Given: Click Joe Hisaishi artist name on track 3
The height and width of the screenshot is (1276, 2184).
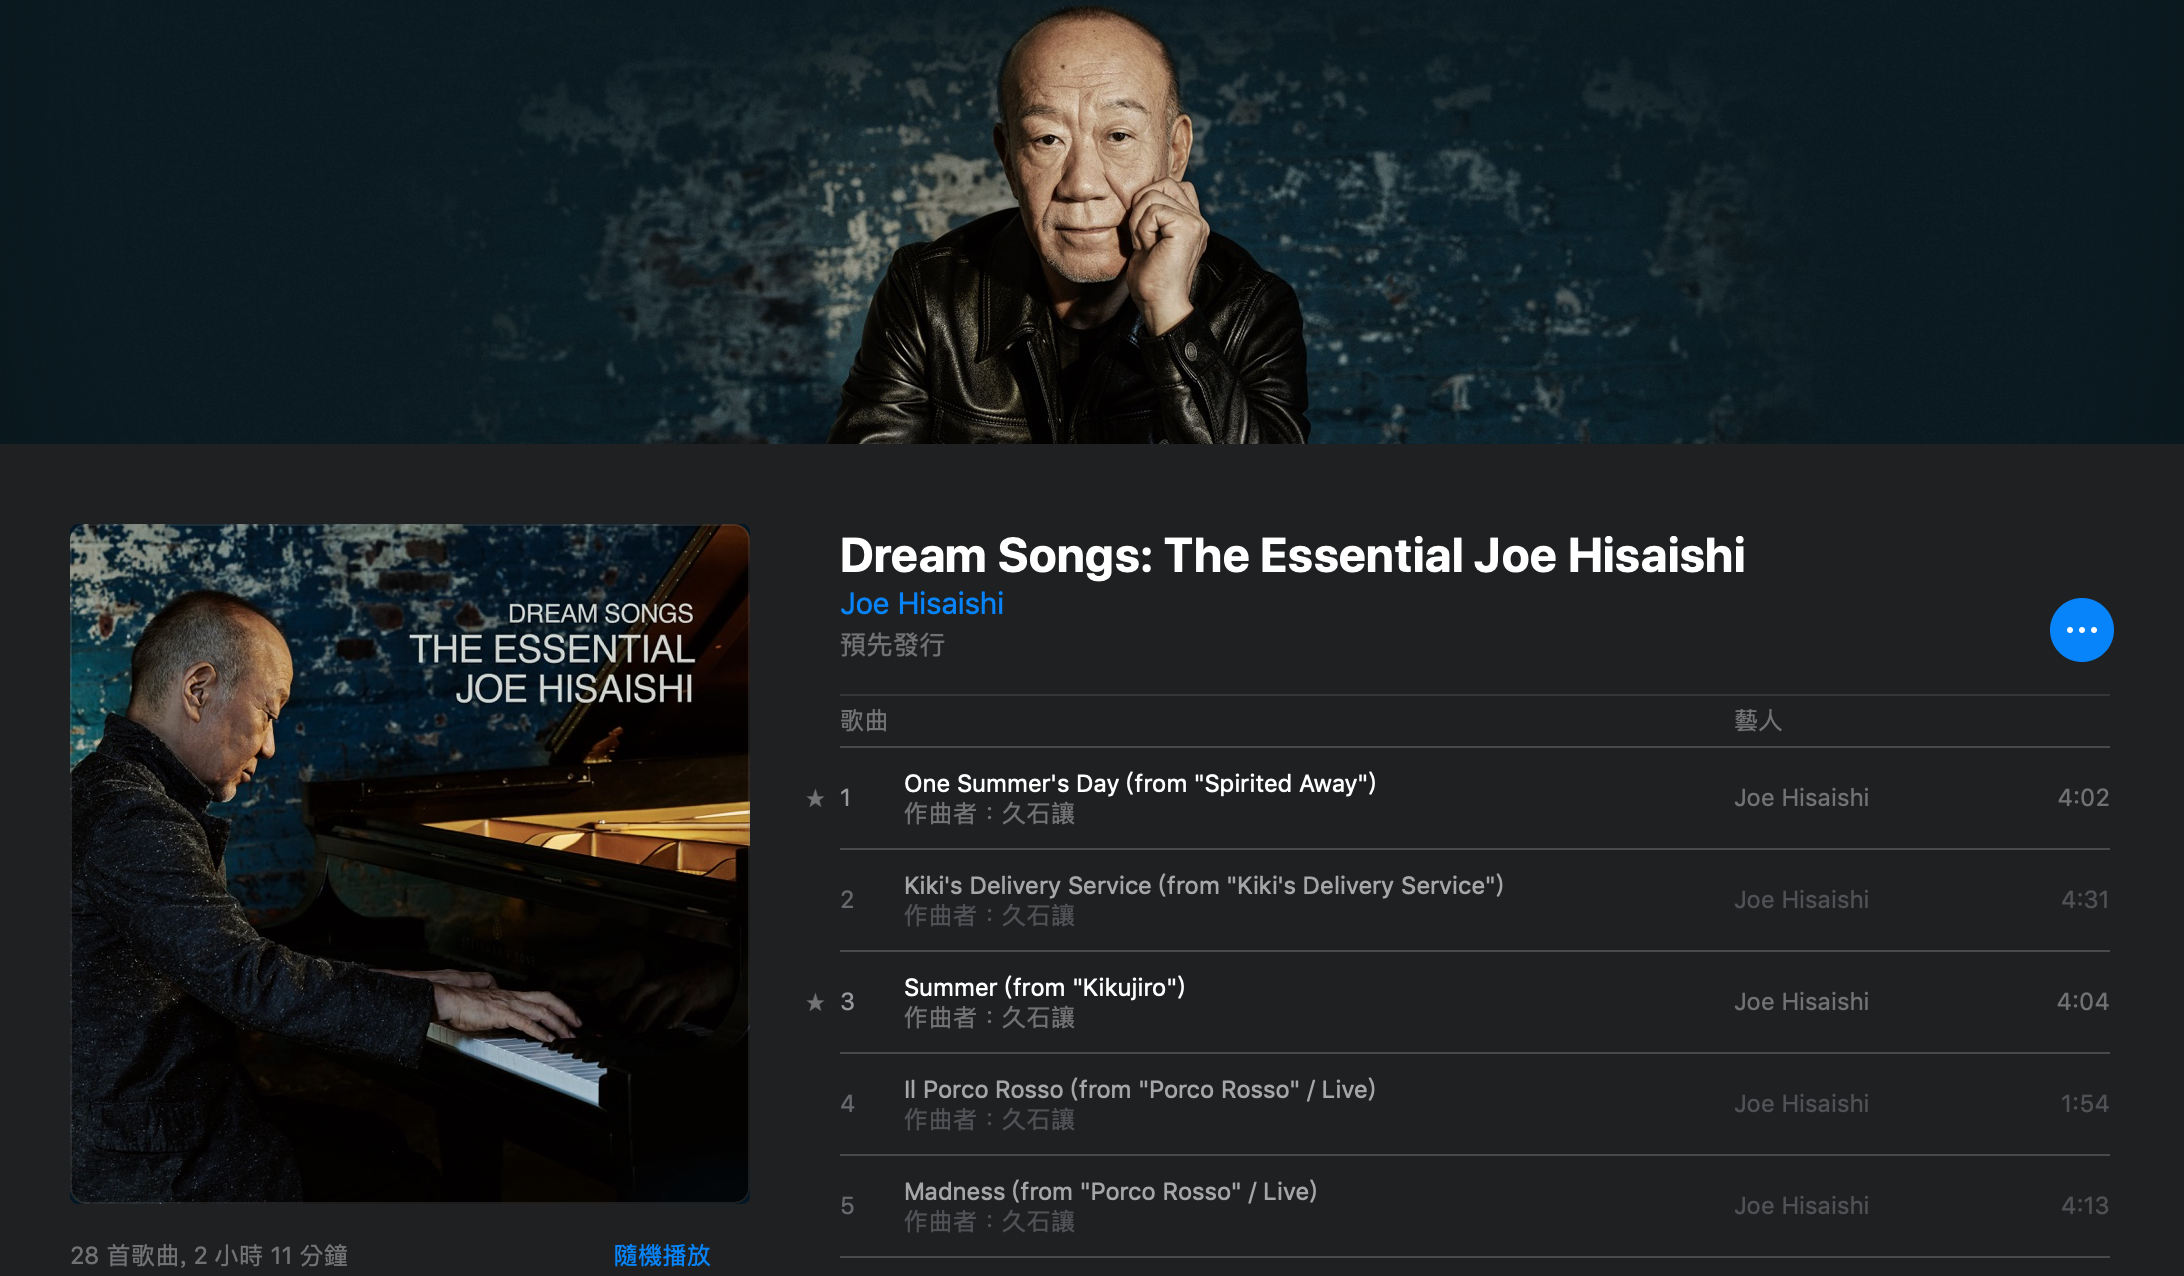Looking at the screenshot, I should [1801, 1002].
